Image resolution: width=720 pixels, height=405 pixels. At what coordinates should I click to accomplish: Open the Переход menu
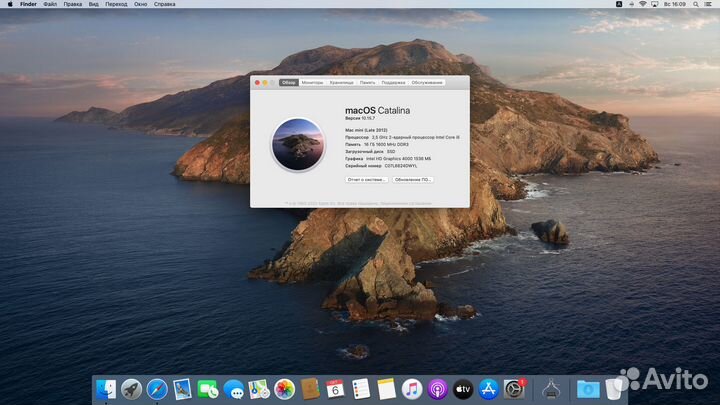116,4
